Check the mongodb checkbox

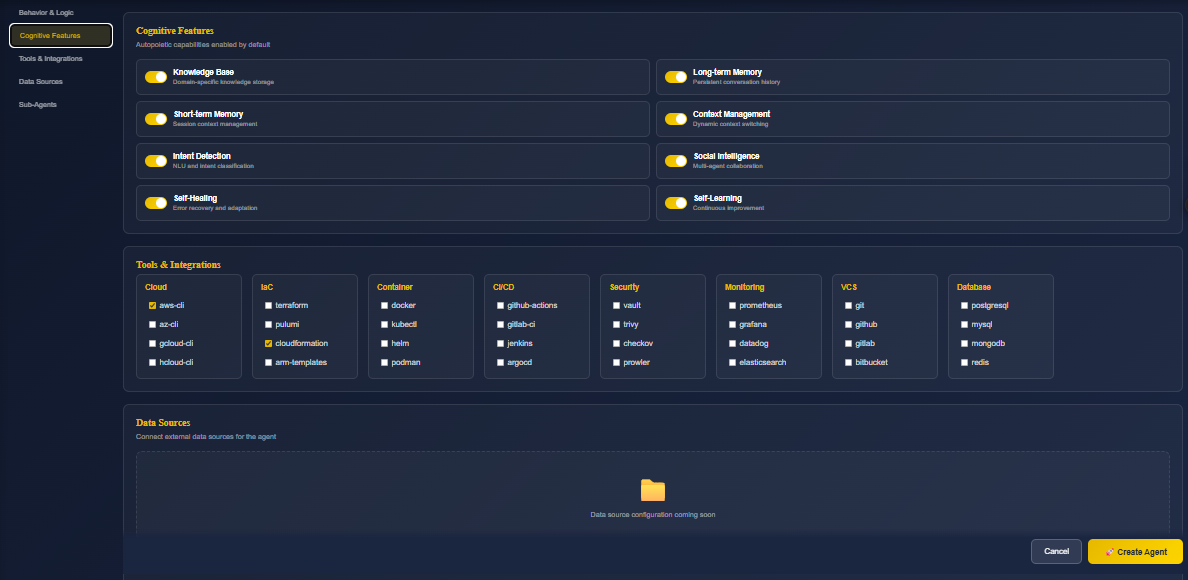pos(964,344)
